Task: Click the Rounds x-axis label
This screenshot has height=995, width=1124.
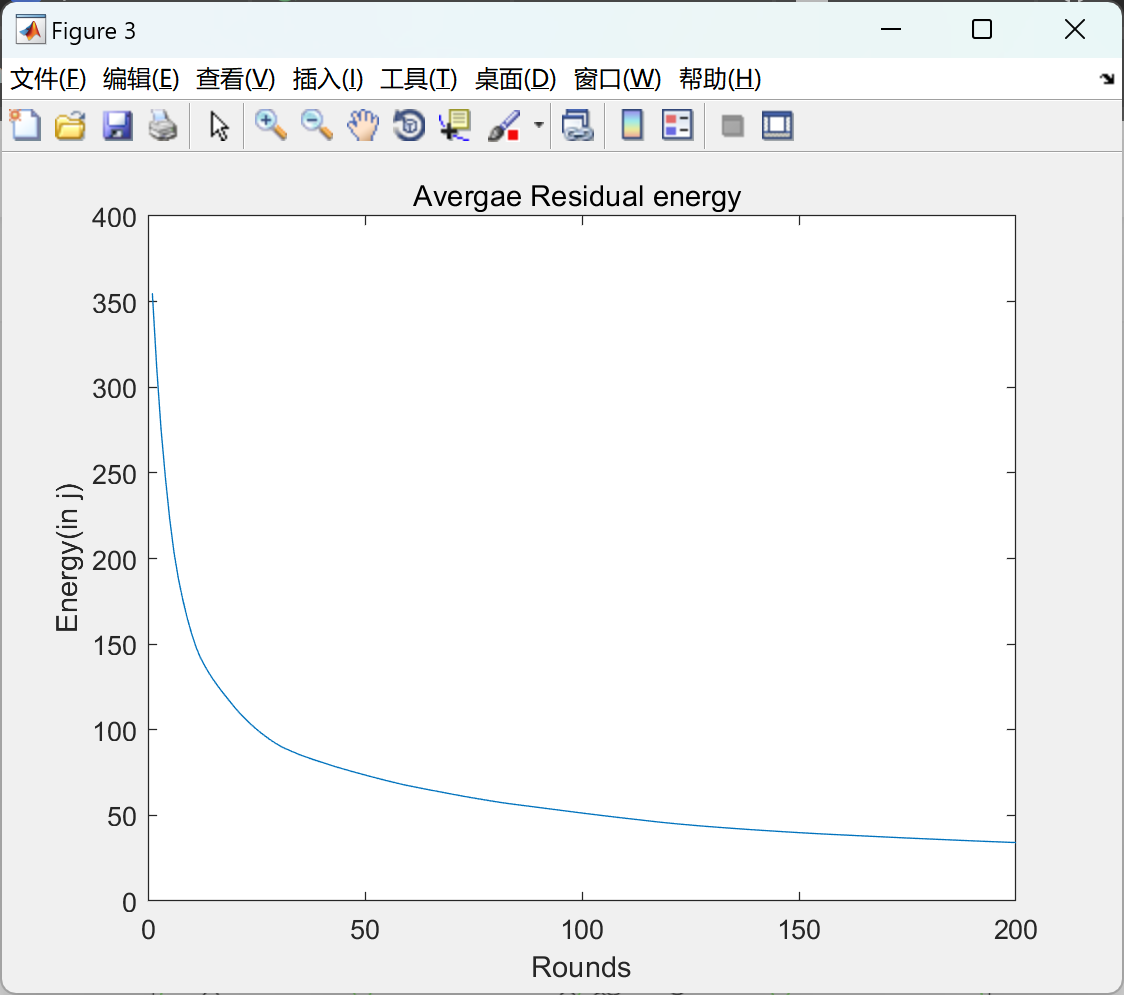Action: (581, 967)
